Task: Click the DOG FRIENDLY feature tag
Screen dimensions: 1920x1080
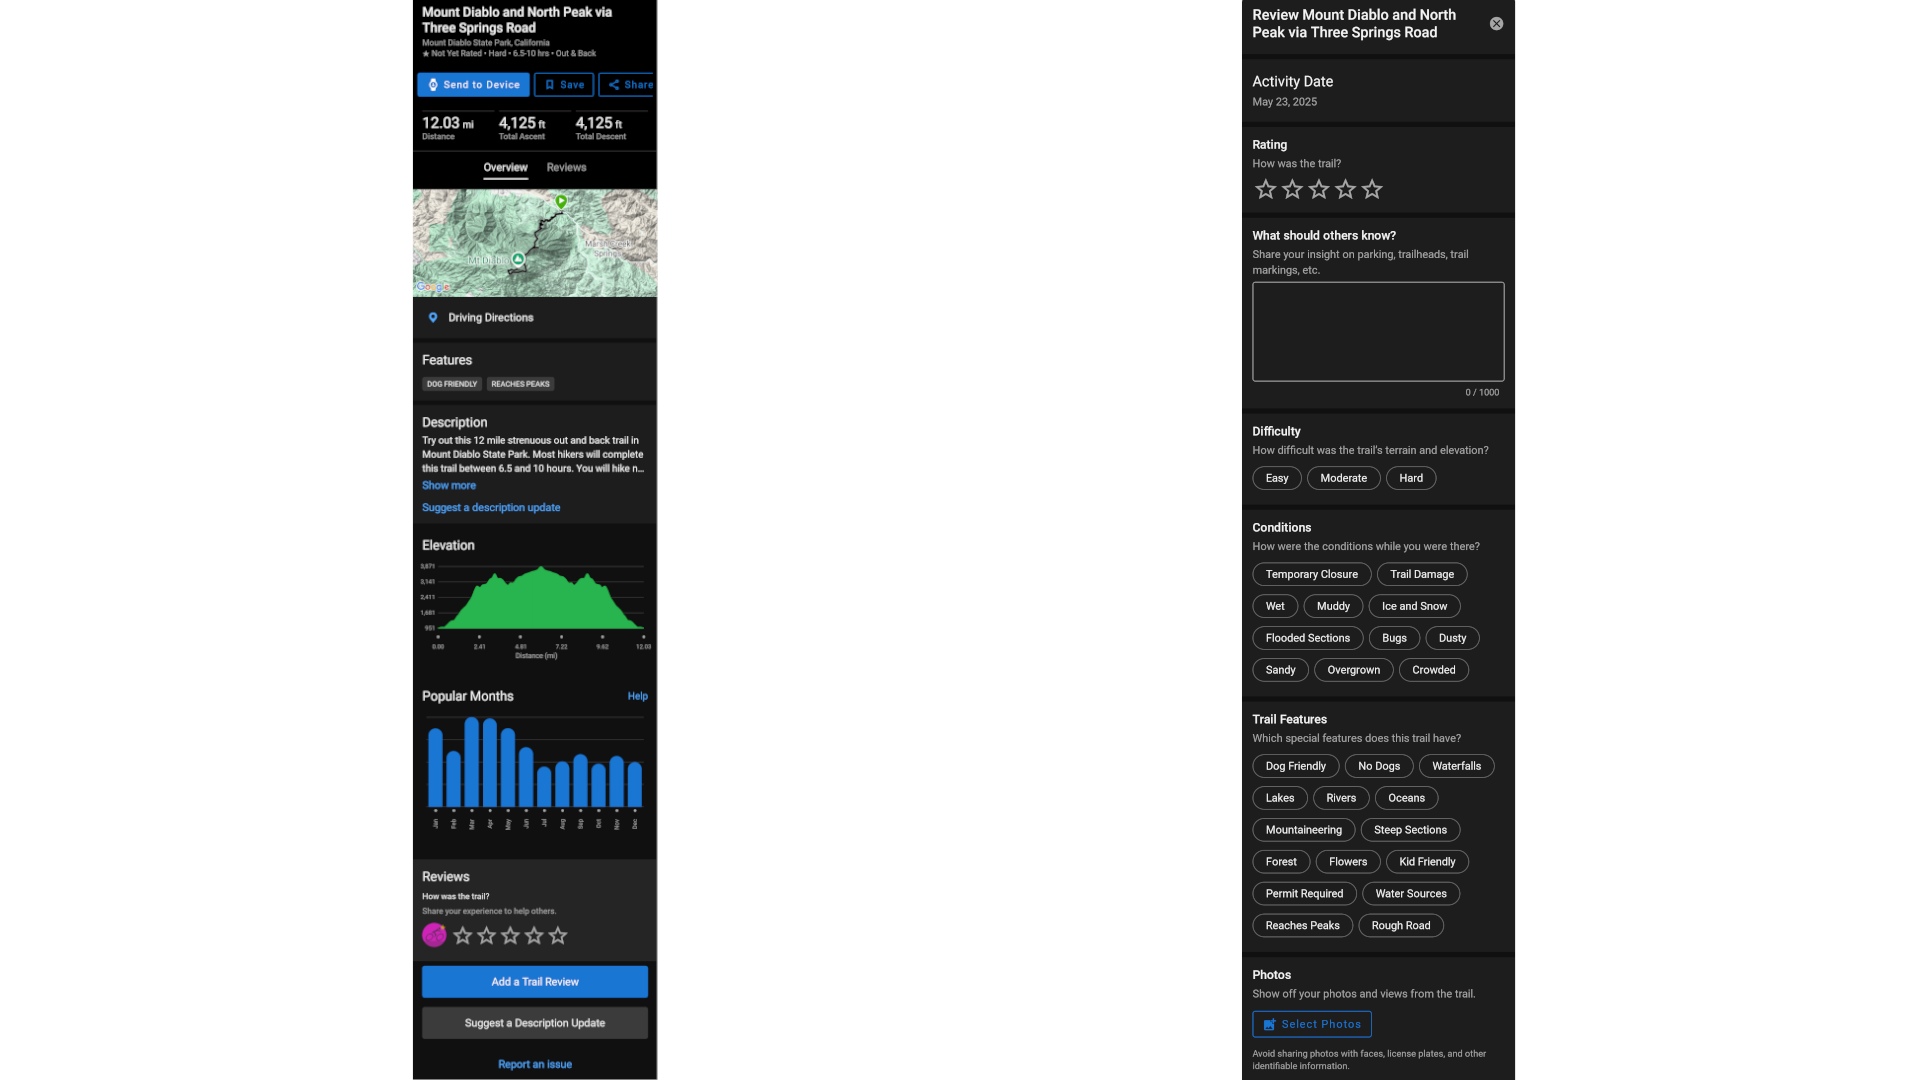Action: click(x=452, y=384)
